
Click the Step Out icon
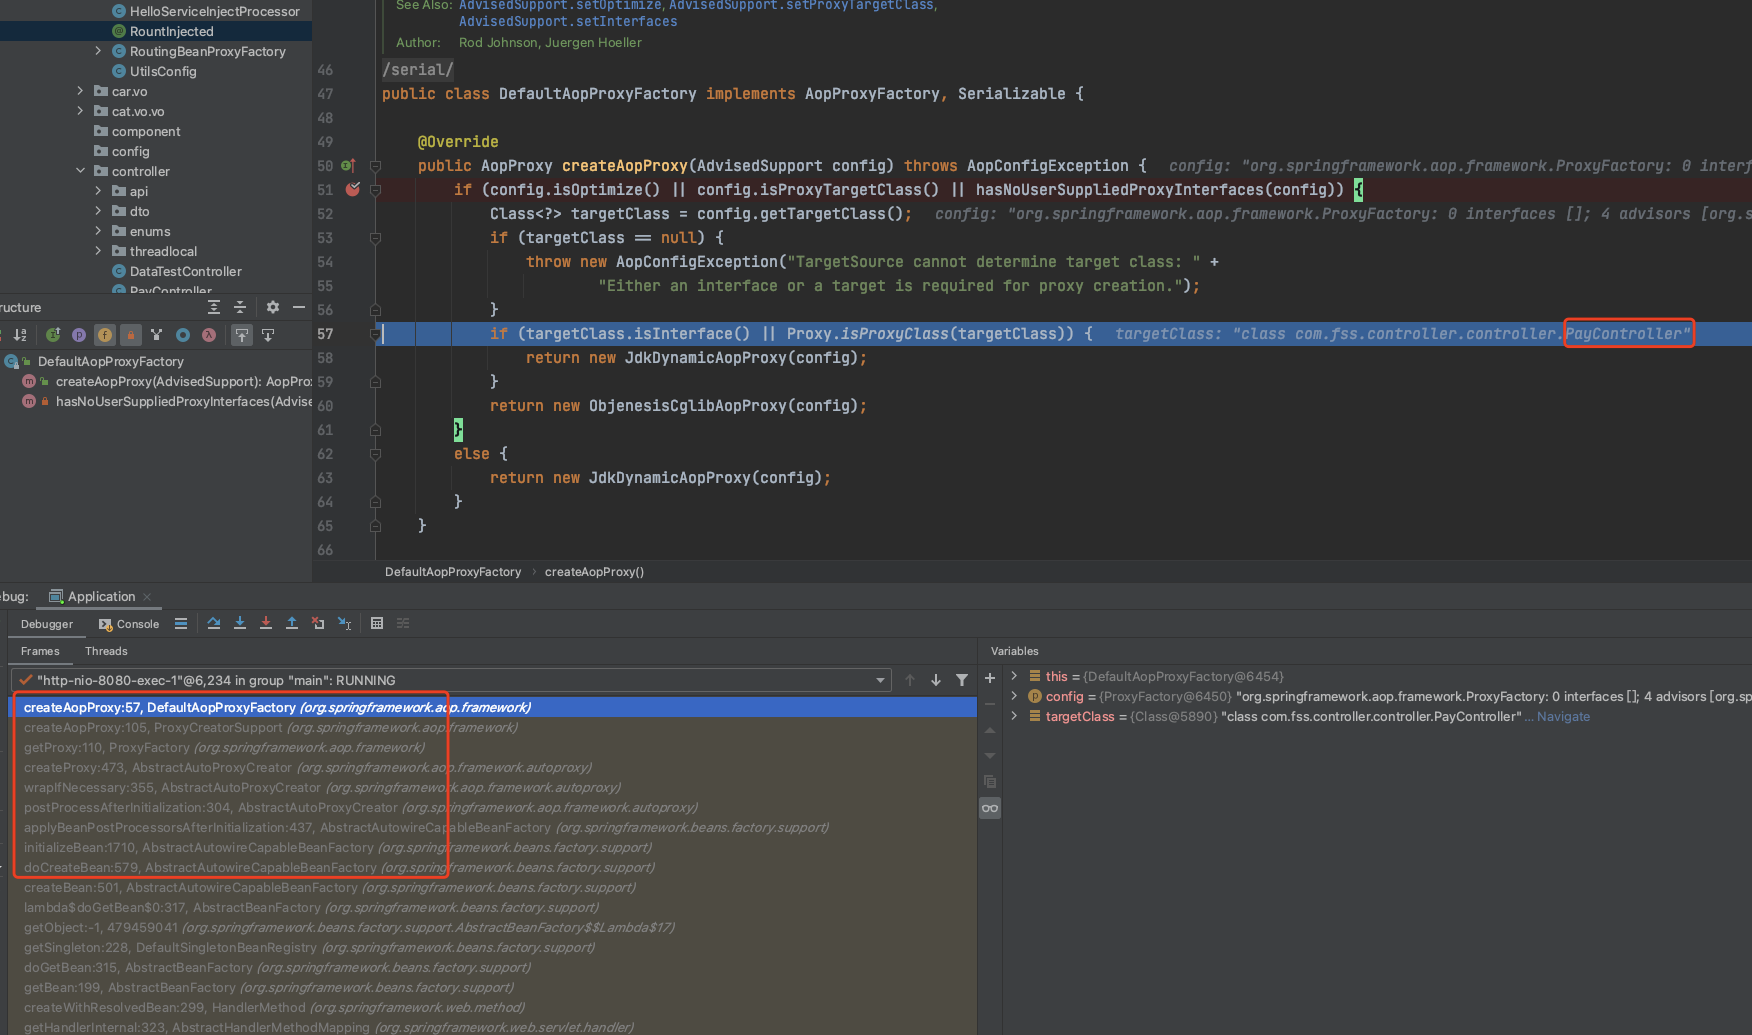coord(292,623)
